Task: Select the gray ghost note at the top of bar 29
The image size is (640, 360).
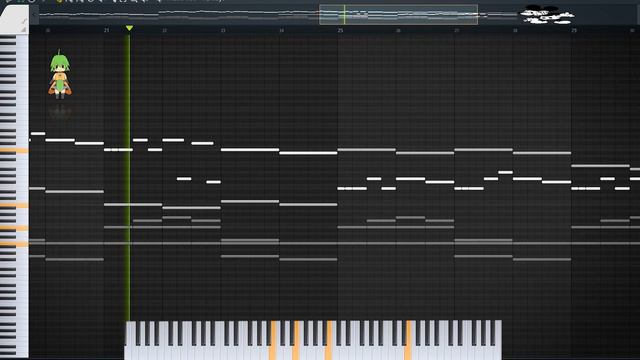Action: [x=600, y=166]
